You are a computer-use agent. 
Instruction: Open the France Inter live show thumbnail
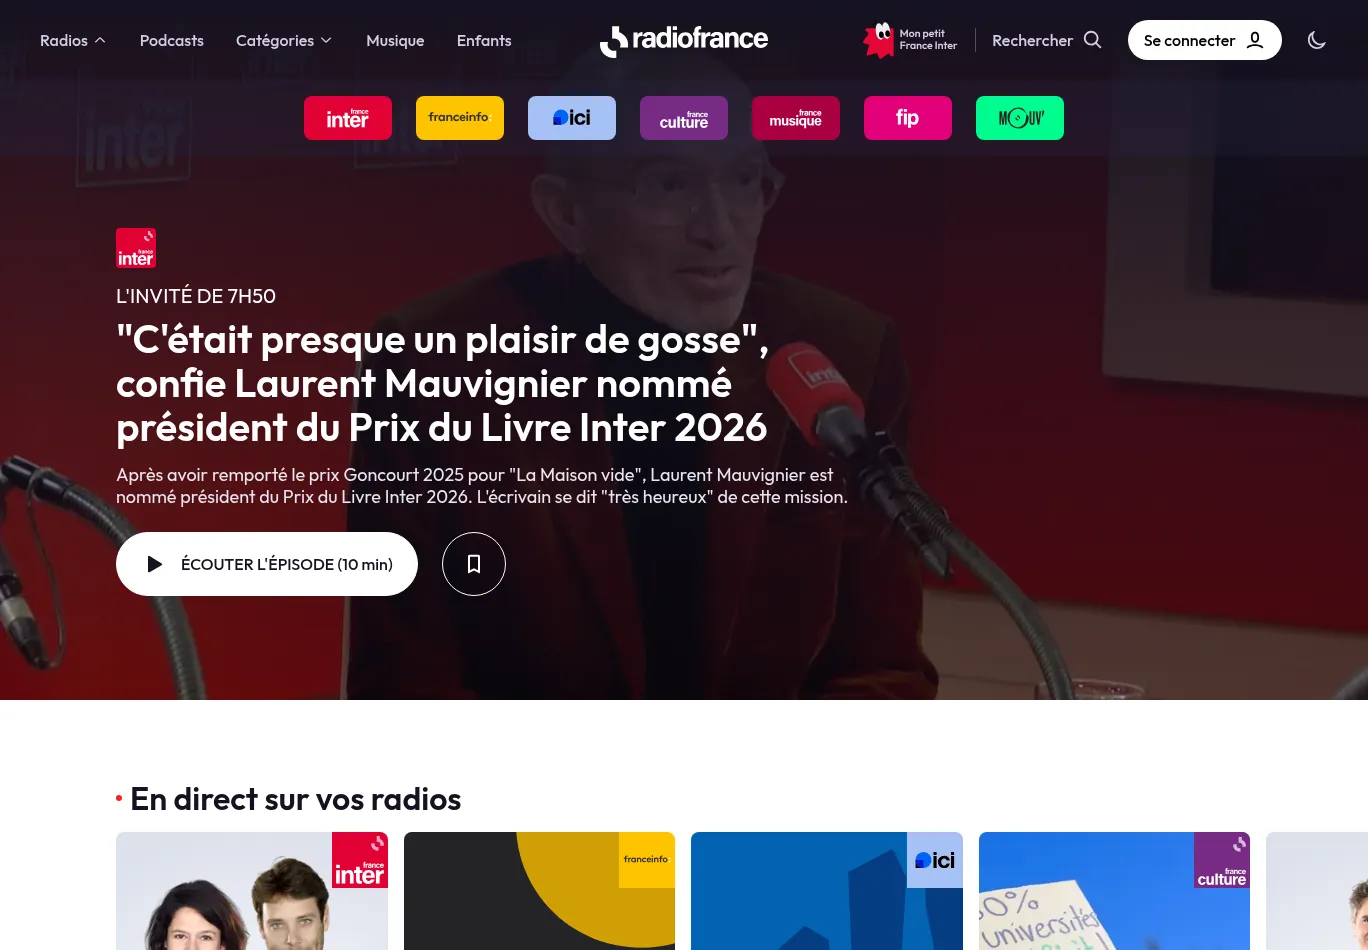pyautogui.click(x=252, y=891)
